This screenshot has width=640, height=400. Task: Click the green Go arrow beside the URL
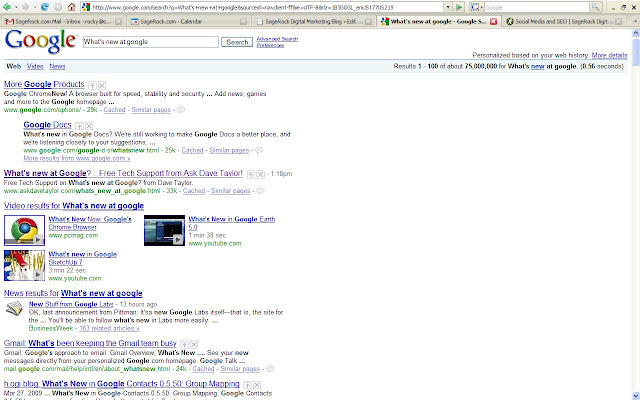tap(459, 7)
